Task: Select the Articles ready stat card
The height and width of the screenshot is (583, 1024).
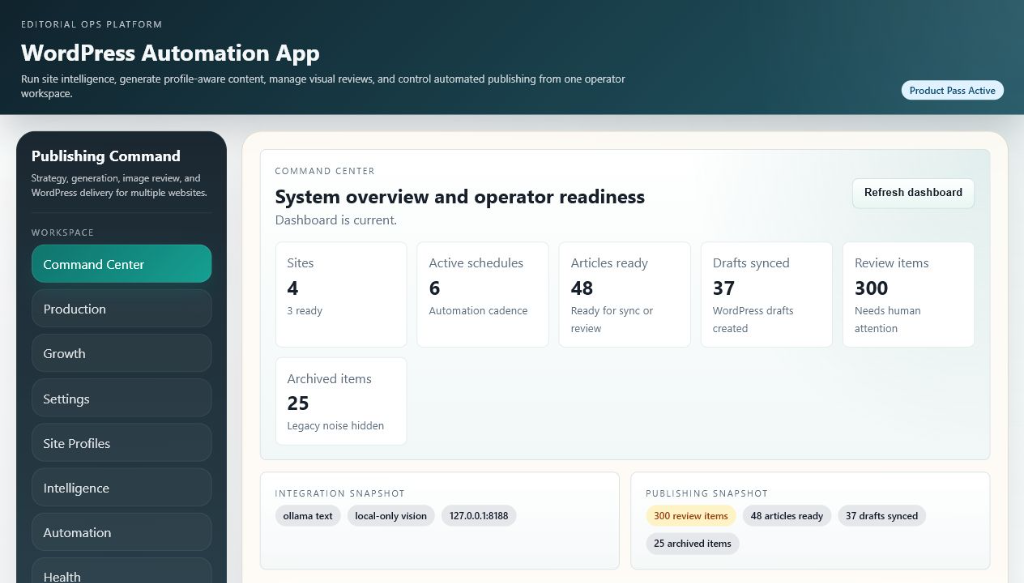Action: click(624, 294)
